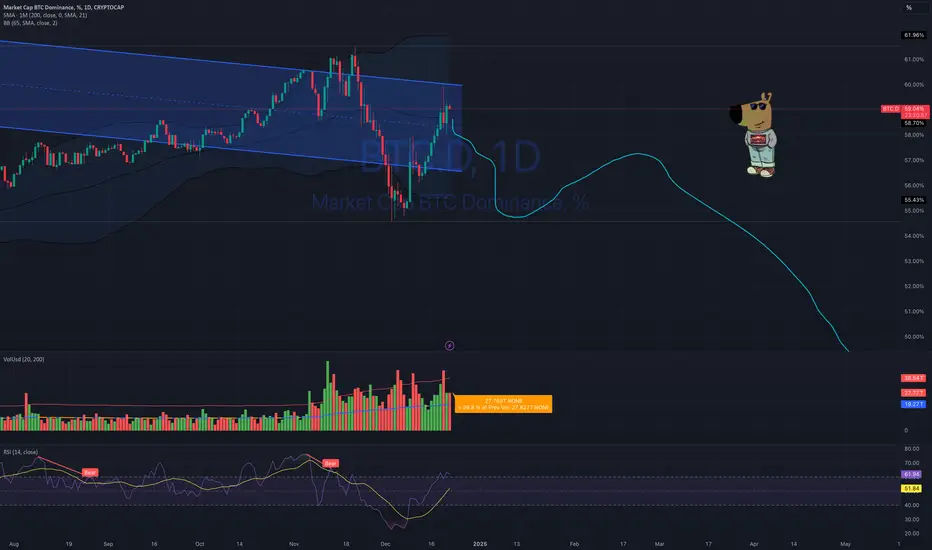The height and width of the screenshot is (550, 932).
Task: Select the 61.96% price axis label
Action: coord(914,35)
